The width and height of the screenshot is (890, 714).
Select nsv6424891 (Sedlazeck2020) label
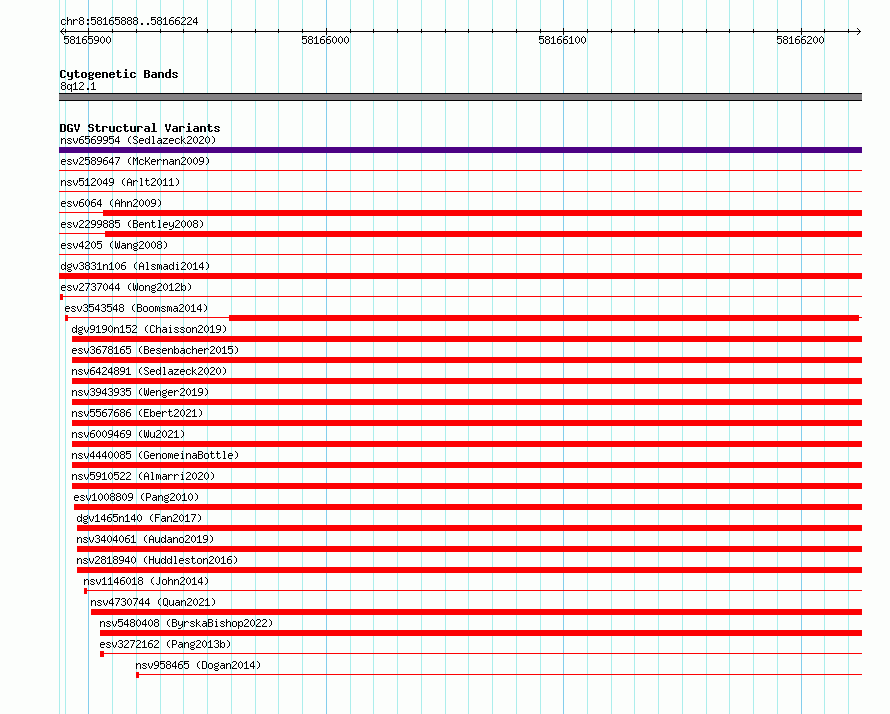[149, 371]
